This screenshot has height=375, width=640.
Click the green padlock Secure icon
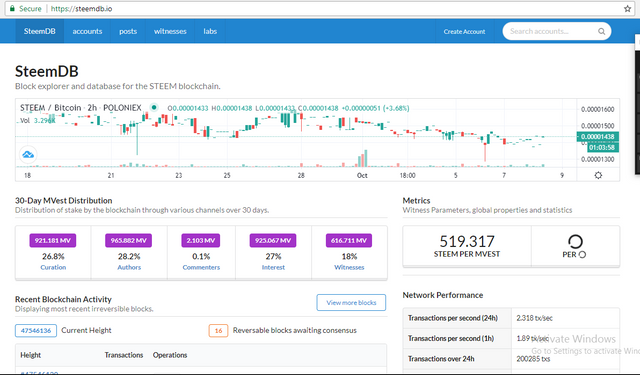pos(12,9)
